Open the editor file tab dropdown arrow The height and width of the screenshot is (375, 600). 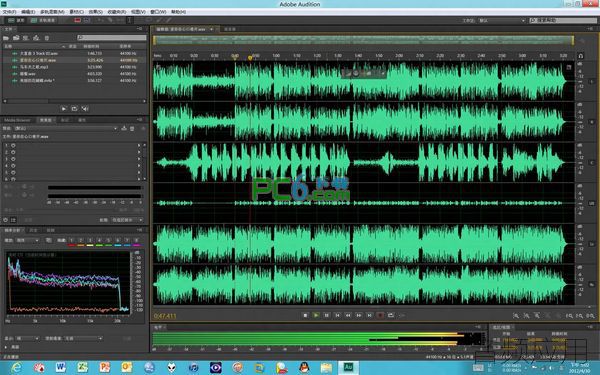[x=211, y=29]
